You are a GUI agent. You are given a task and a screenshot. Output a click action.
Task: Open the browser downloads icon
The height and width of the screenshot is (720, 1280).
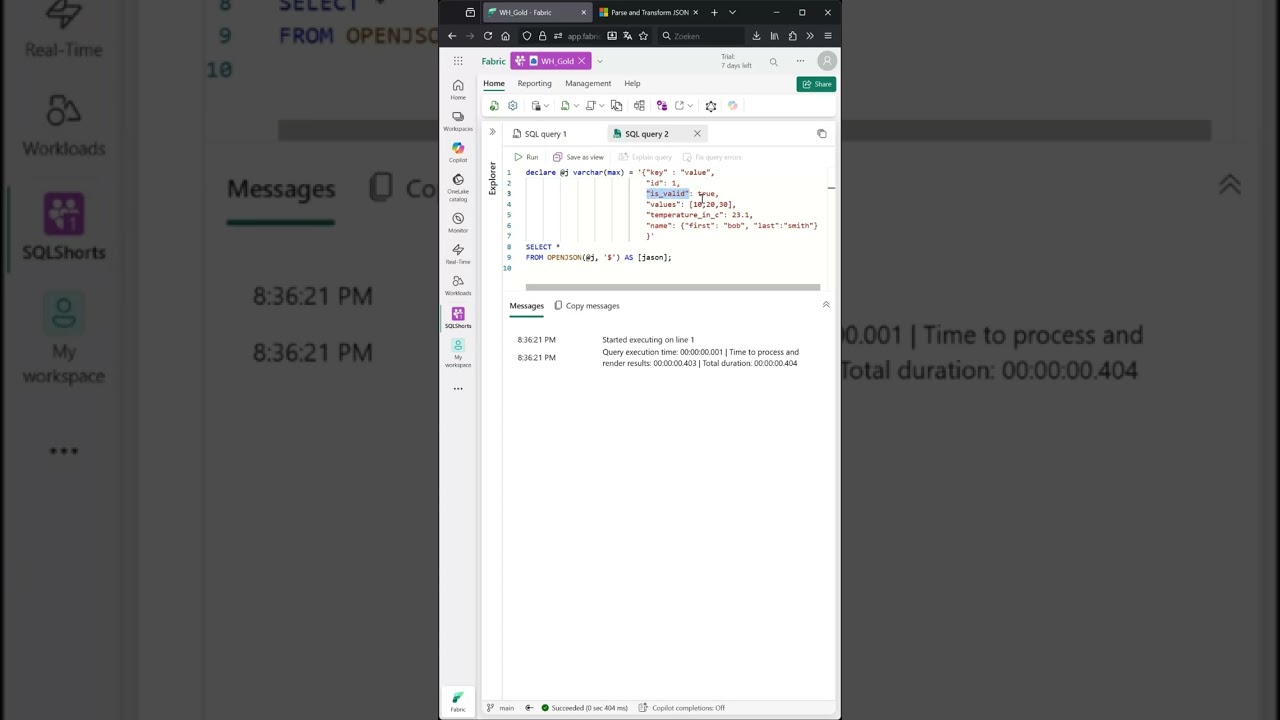(756, 36)
